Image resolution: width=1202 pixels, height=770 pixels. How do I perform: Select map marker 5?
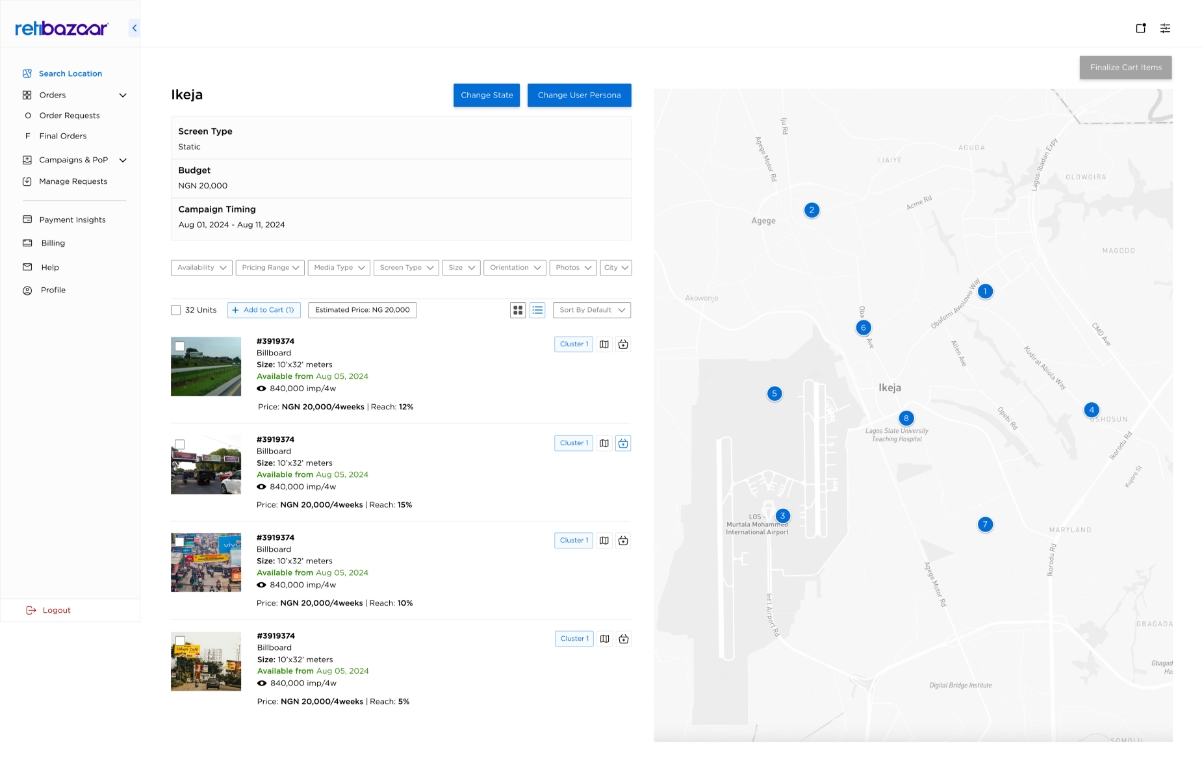(774, 394)
